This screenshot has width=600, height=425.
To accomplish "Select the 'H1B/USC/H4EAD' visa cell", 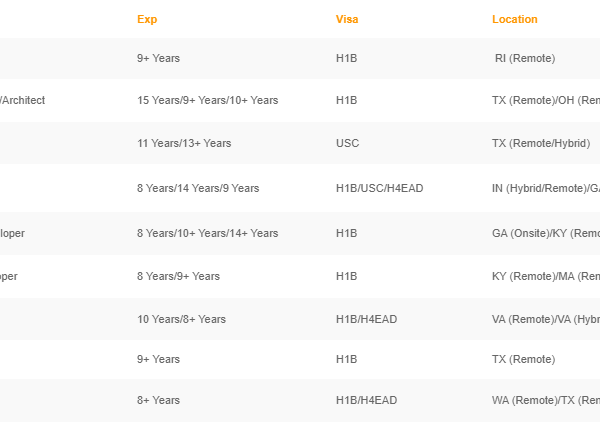I will [x=379, y=188].
